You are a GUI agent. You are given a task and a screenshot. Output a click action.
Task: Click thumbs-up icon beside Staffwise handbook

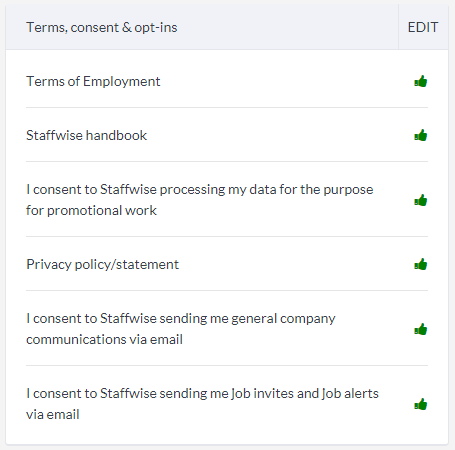[421, 135]
